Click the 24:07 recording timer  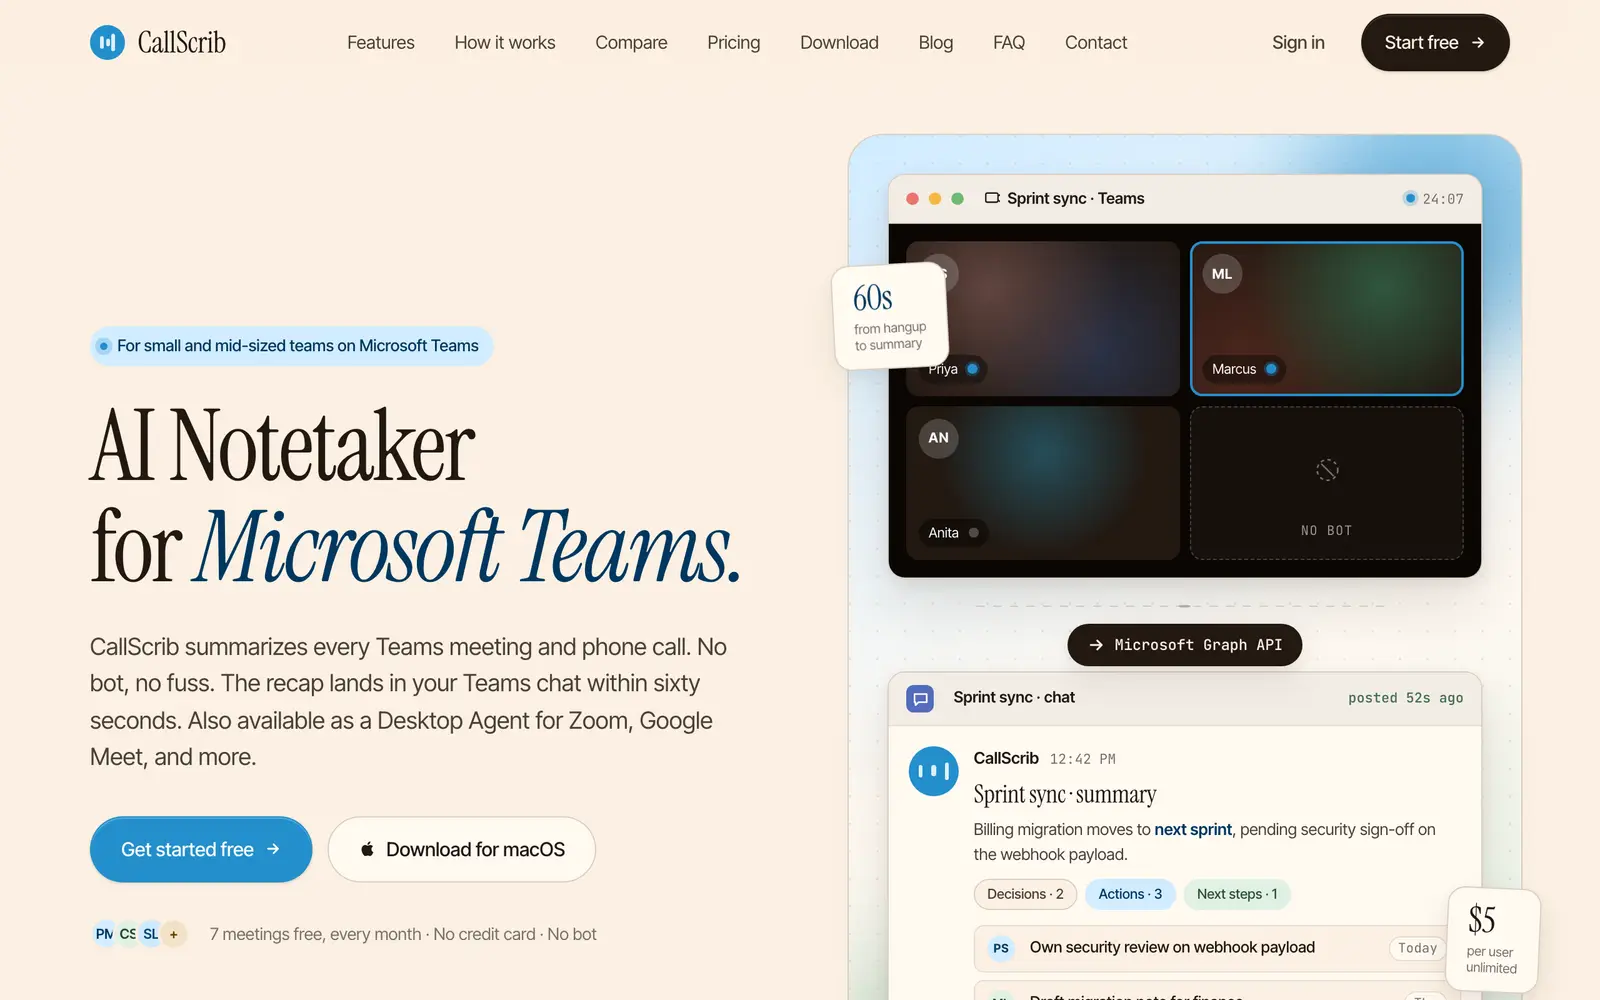tap(1443, 199)
